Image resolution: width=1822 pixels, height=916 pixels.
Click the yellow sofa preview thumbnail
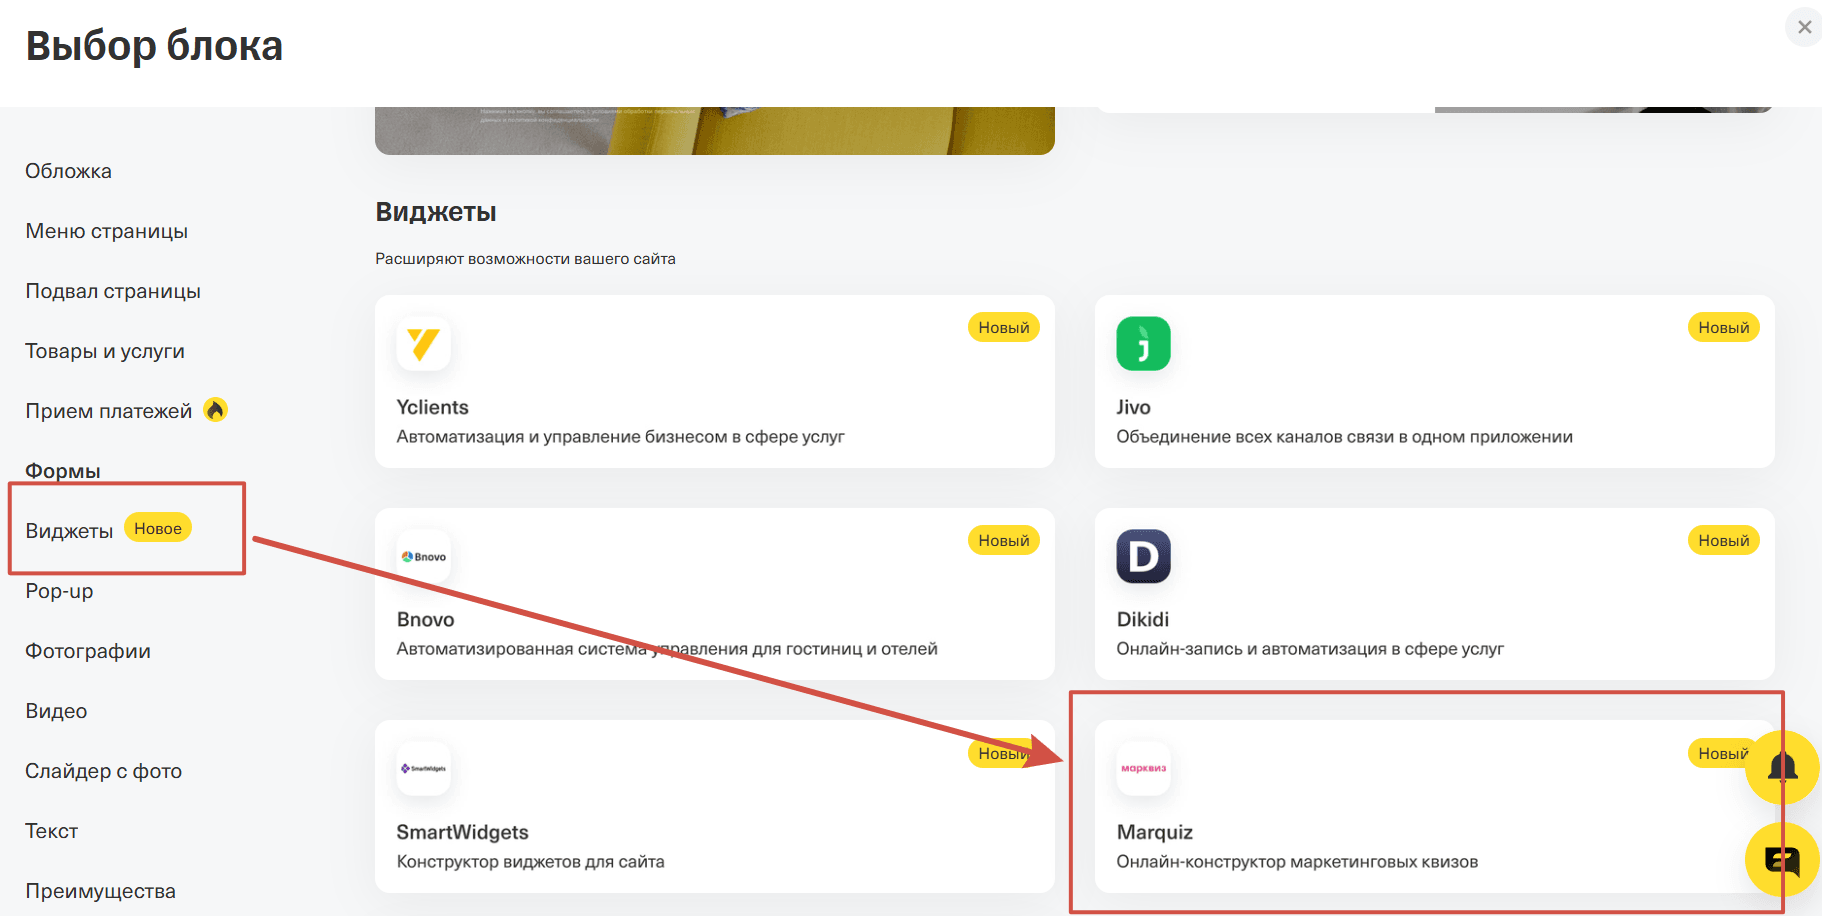(715, 131)
